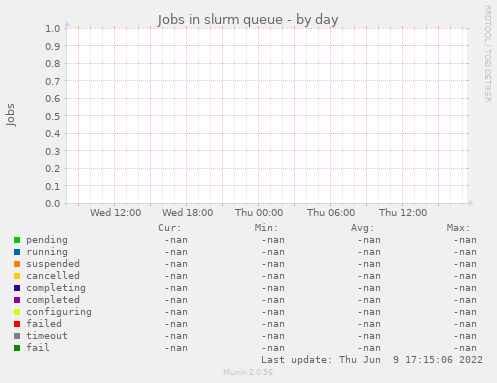Screen dimensions: 497x383
Task: Click the graph title Jobs in slurm queue
Action: coord(220,20)
